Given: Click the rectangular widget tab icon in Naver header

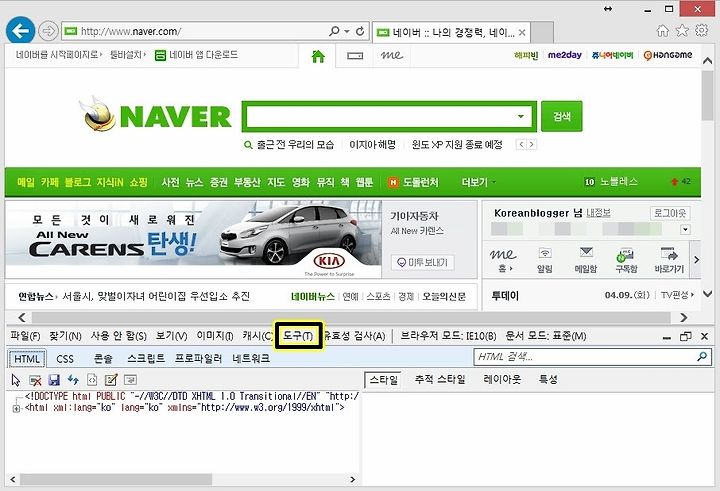Looking at the screenshot, I should pos(354,56).
